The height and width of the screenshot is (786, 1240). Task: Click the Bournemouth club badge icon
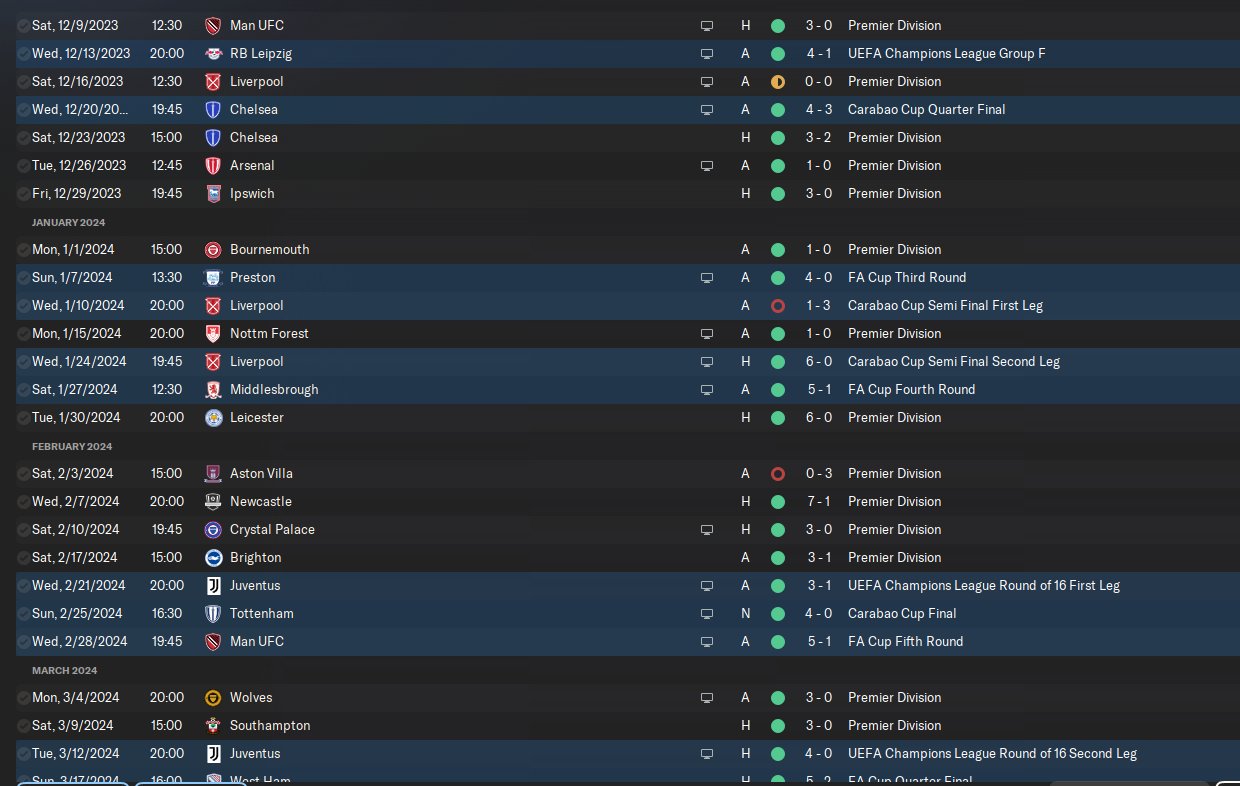(x=213, y=249)
